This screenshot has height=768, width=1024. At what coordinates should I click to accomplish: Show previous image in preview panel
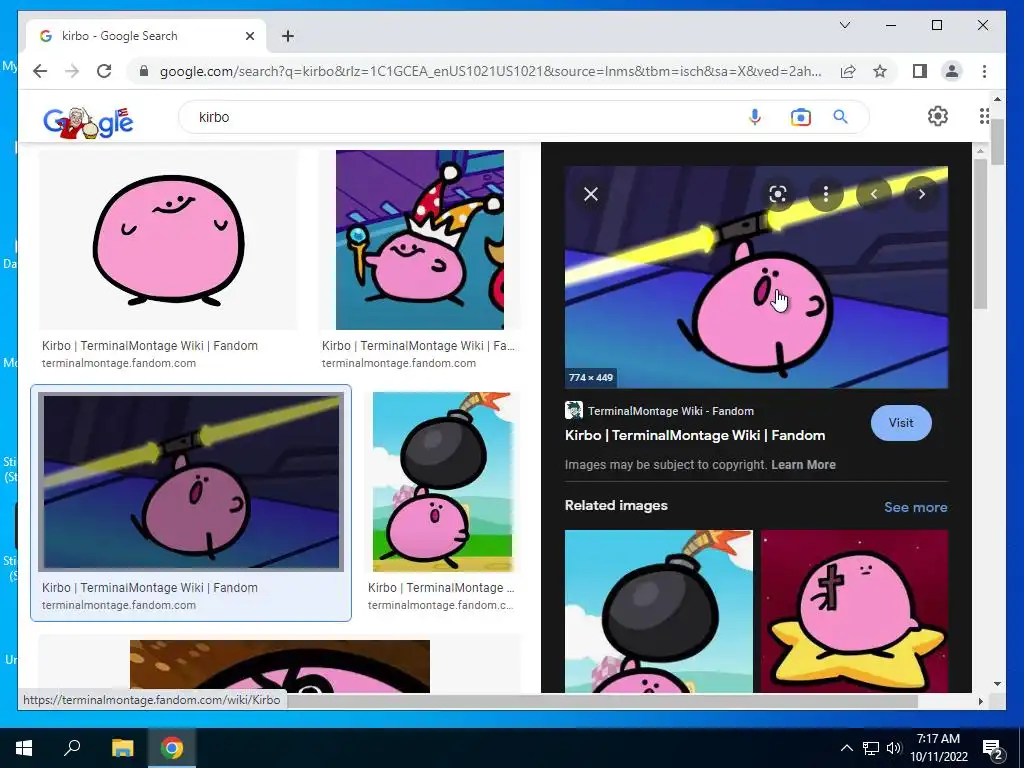coord(874,194)
